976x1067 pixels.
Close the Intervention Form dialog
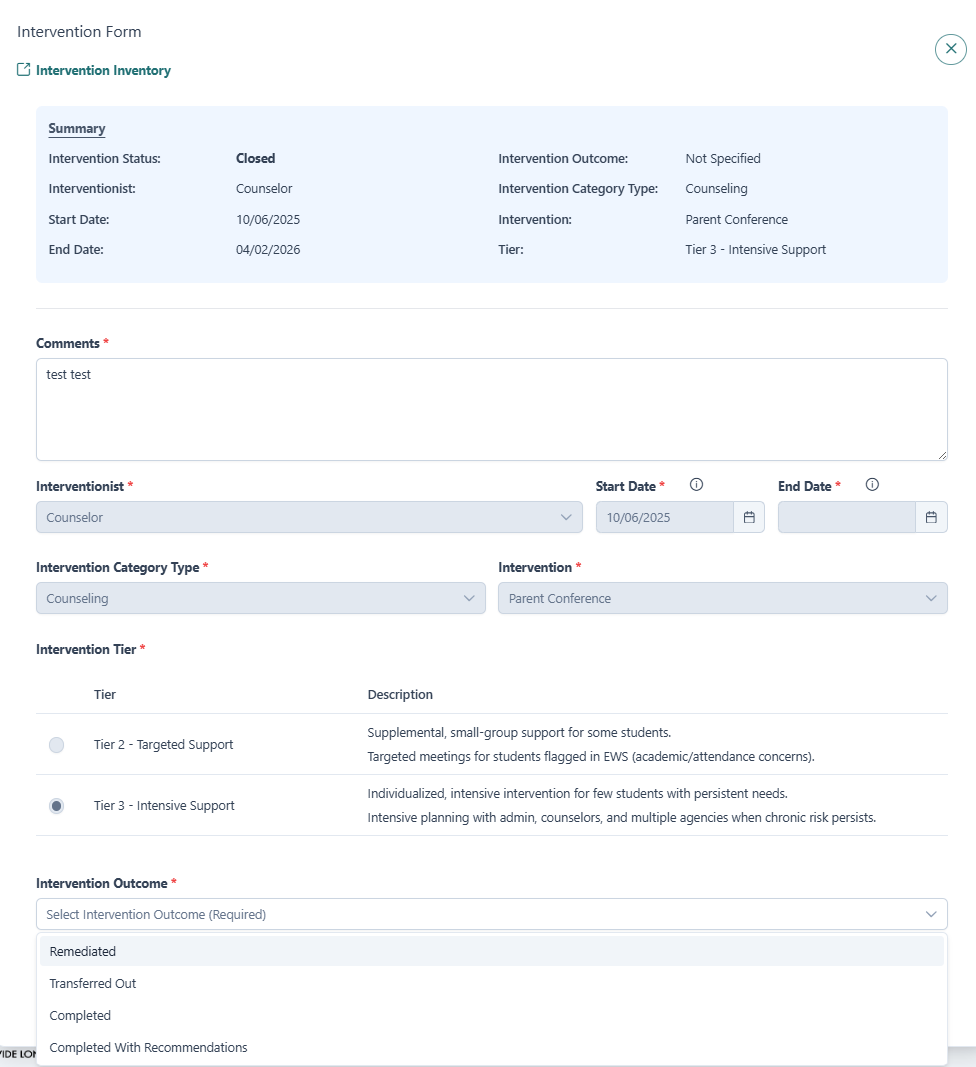[950, 49]
